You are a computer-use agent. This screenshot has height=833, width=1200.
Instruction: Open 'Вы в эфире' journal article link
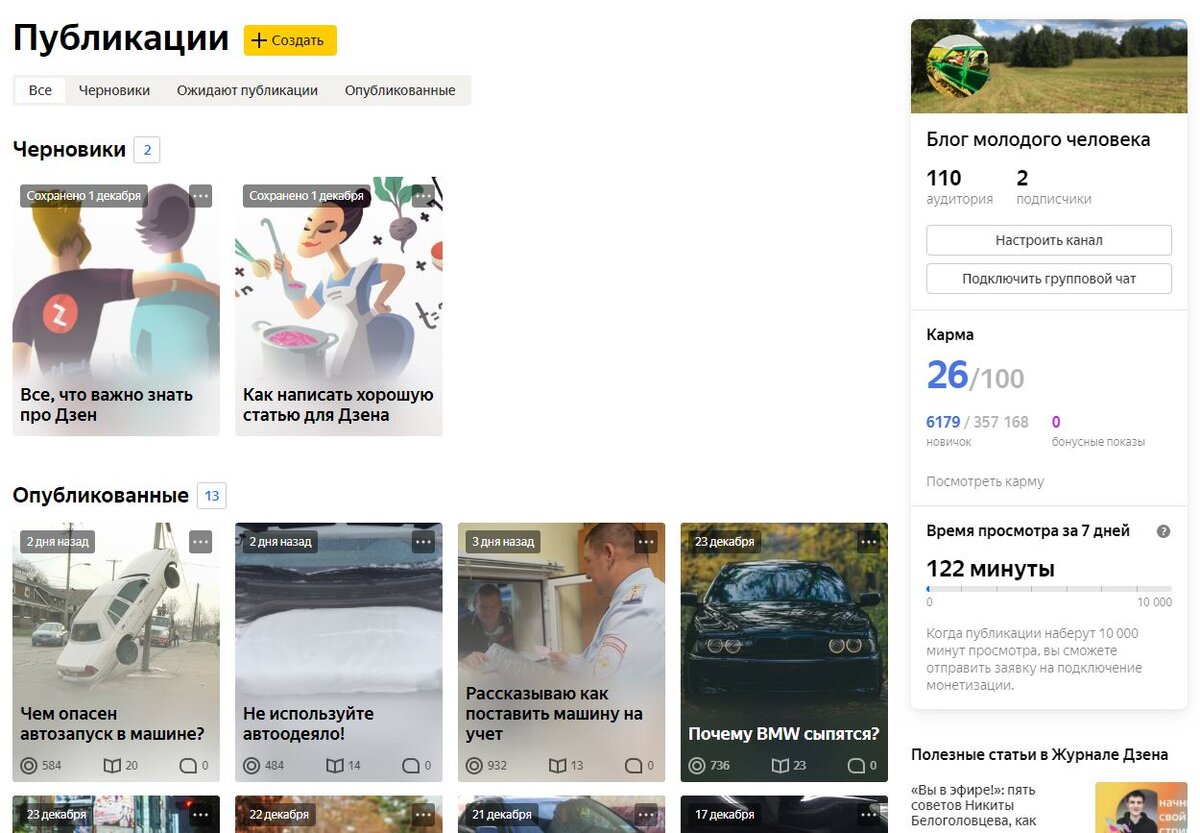[975, 806]
